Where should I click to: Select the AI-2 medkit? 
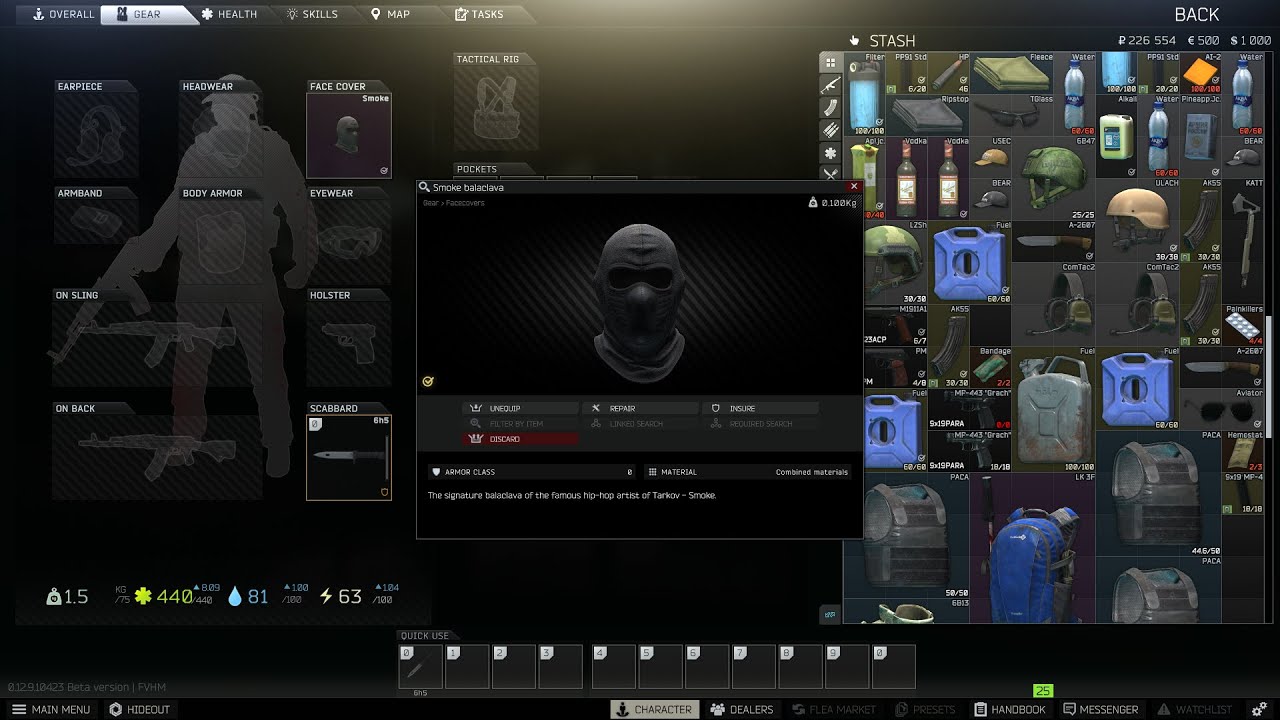tap(1201, 73)
